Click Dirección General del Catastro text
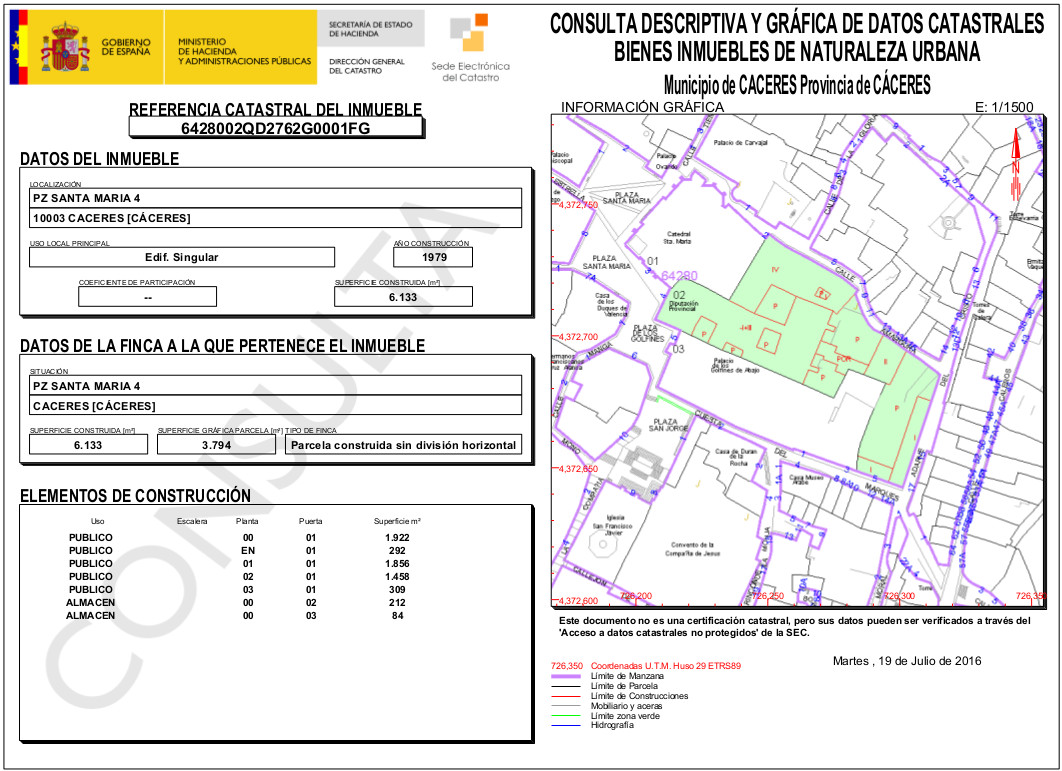1062x771 pixels. pyautogui.click(x=367, y=66)
